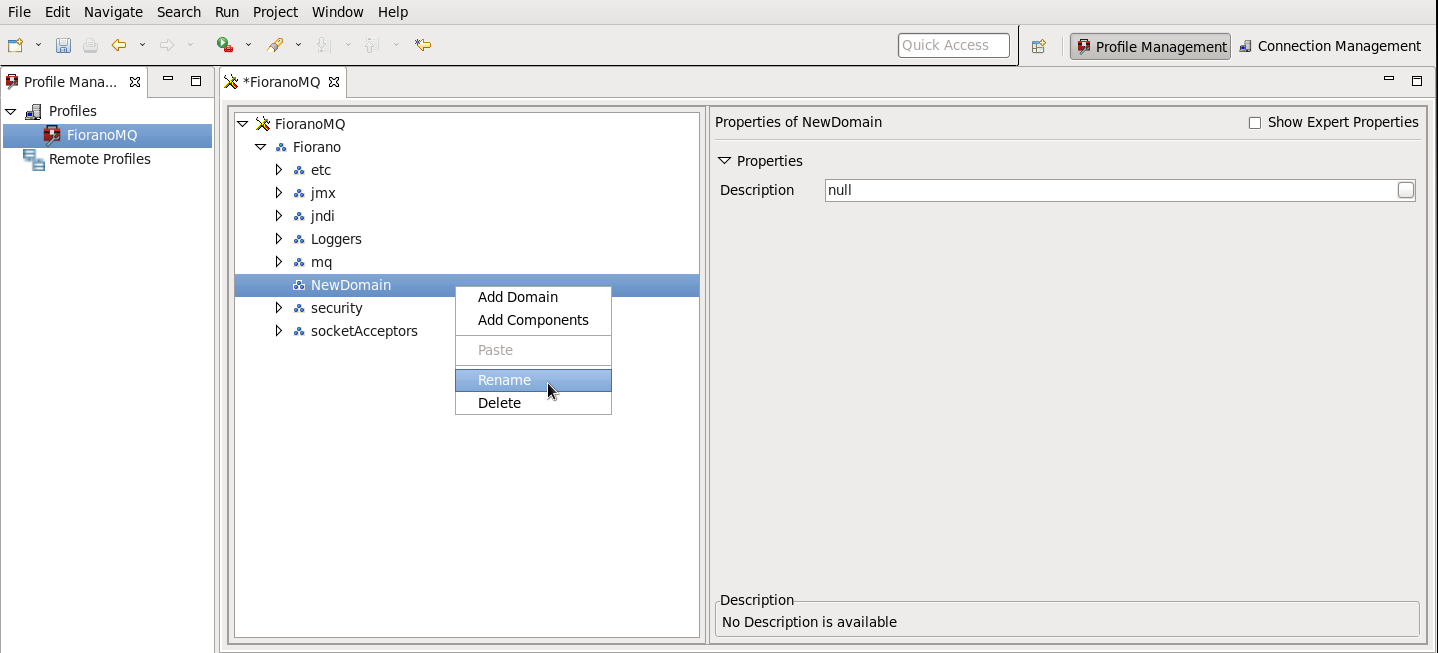Open the Run menu
The width and height of the screenshot is (1438, 653).
[227, 12]
